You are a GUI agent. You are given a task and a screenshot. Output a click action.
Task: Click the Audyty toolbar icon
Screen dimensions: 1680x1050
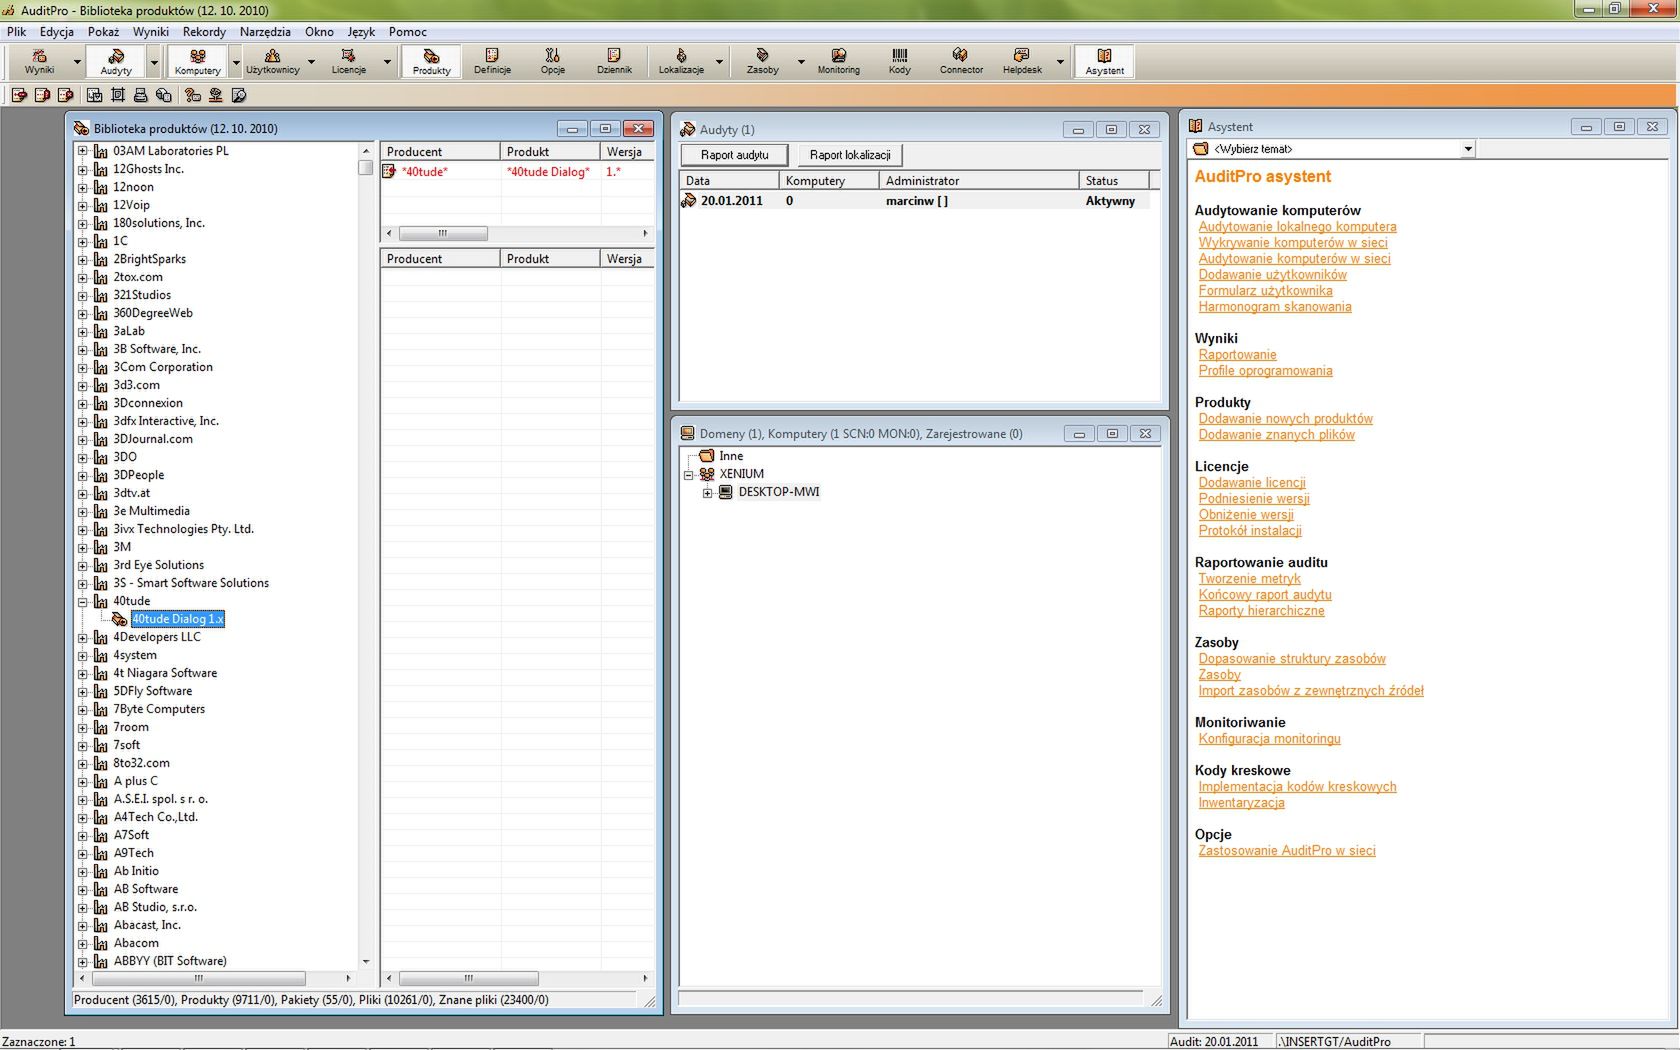pyautogui.click(x=116, y=61)
